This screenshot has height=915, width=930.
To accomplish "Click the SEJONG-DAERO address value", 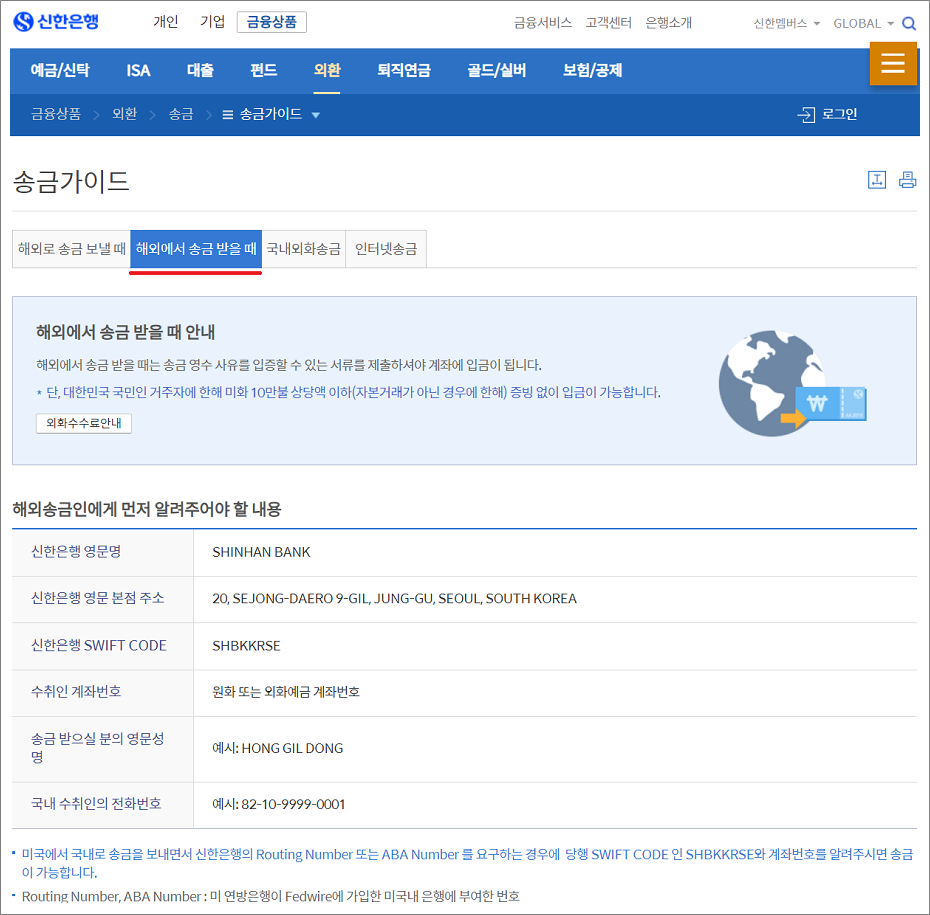I will [394, 599].
